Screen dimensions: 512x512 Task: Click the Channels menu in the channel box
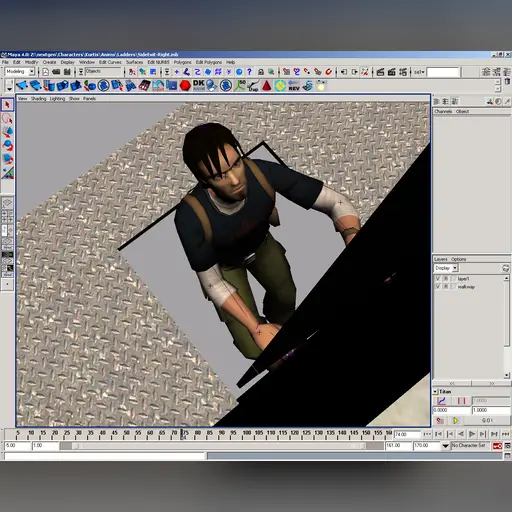click(x=443, y=111)
